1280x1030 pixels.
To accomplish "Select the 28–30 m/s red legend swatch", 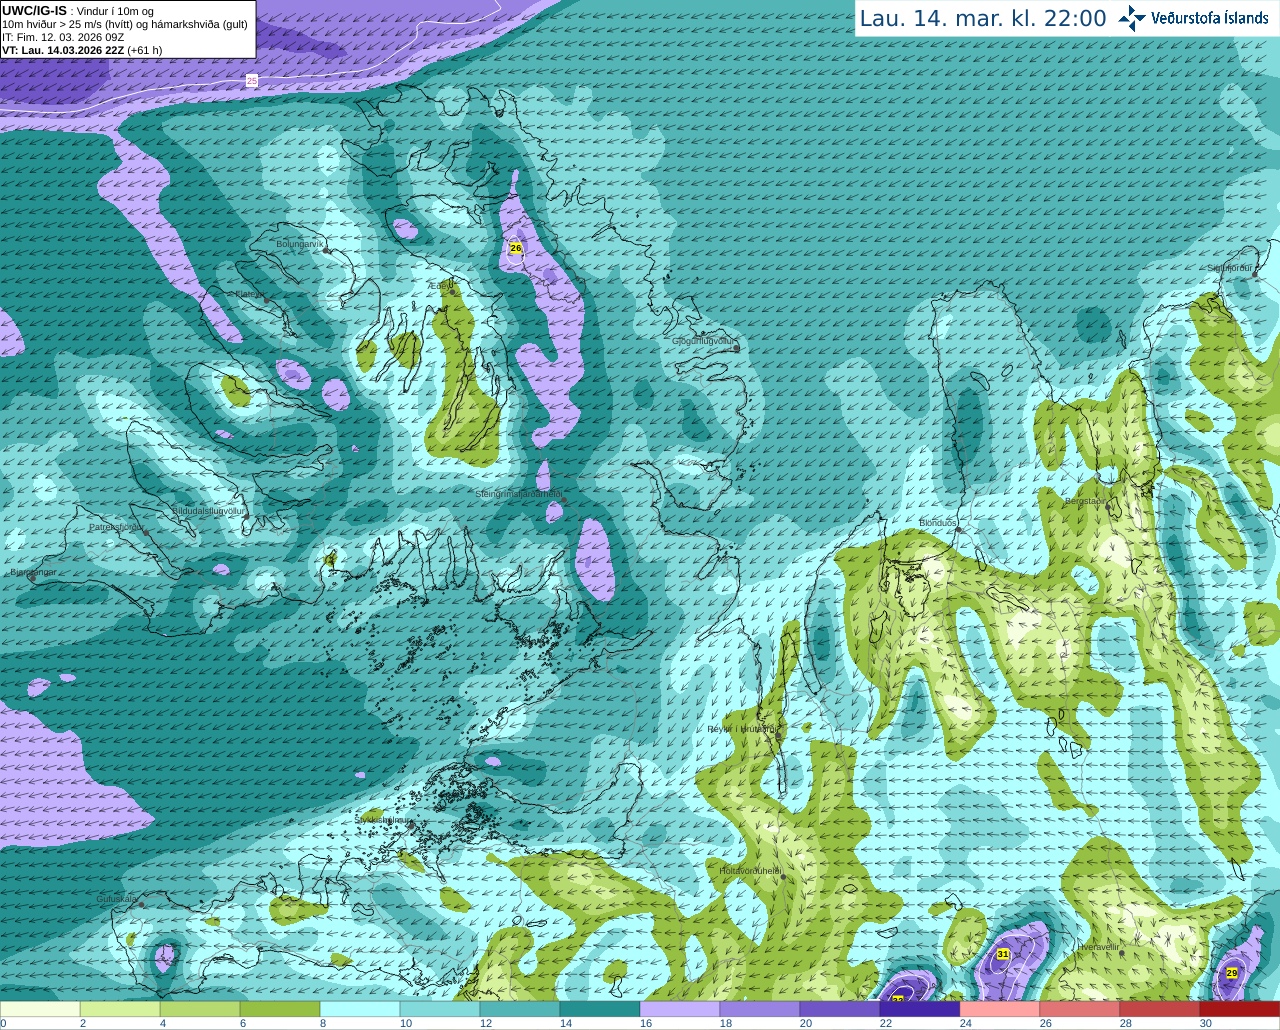I will (1160, 1009).
